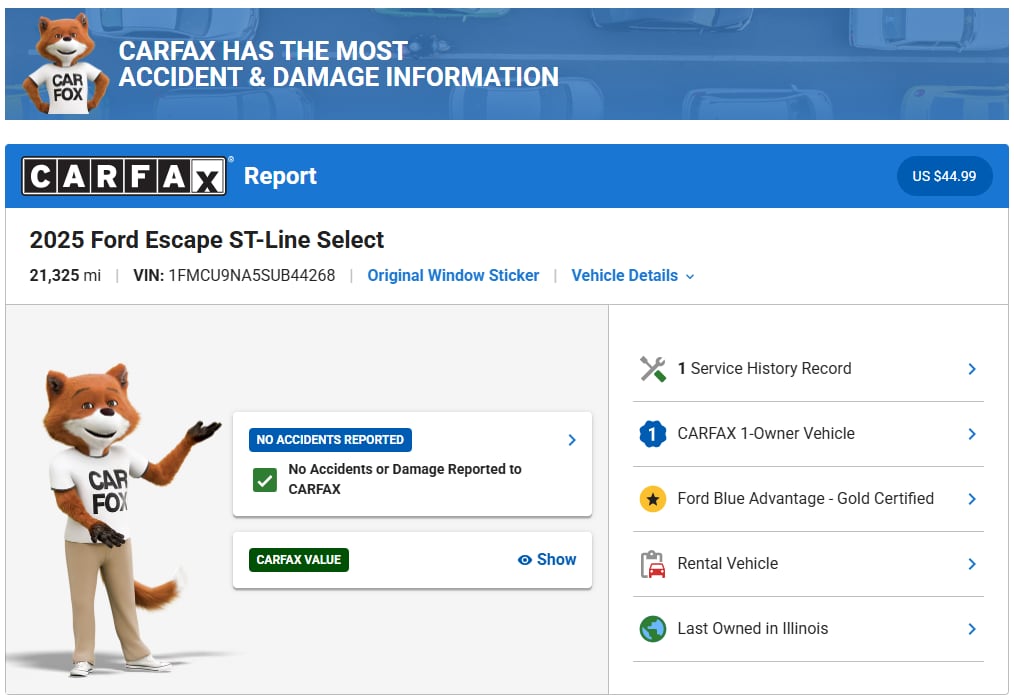Click the US $44.99 price button
This screenshot has width=1014, height=700.
[944, 176]
